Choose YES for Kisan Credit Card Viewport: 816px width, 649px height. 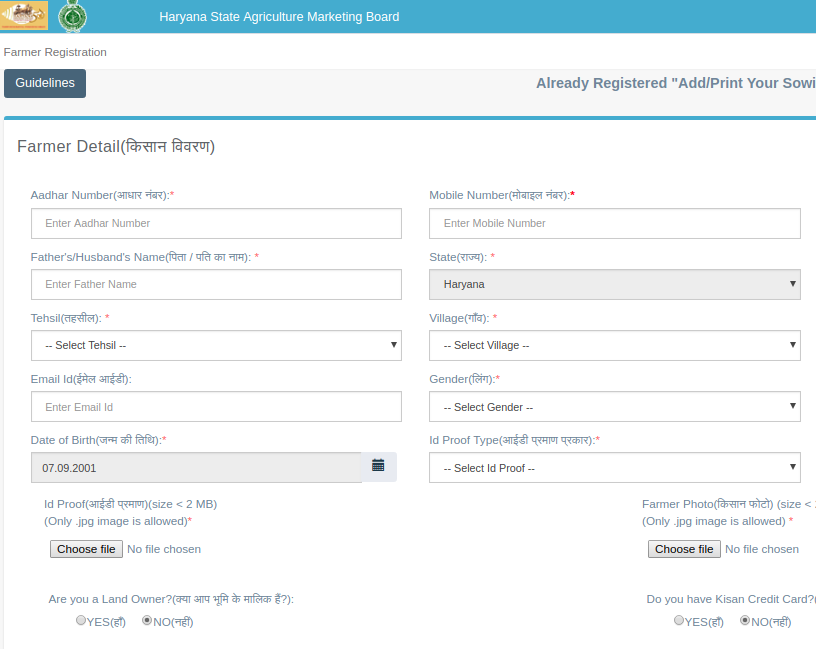click(680, 621)
